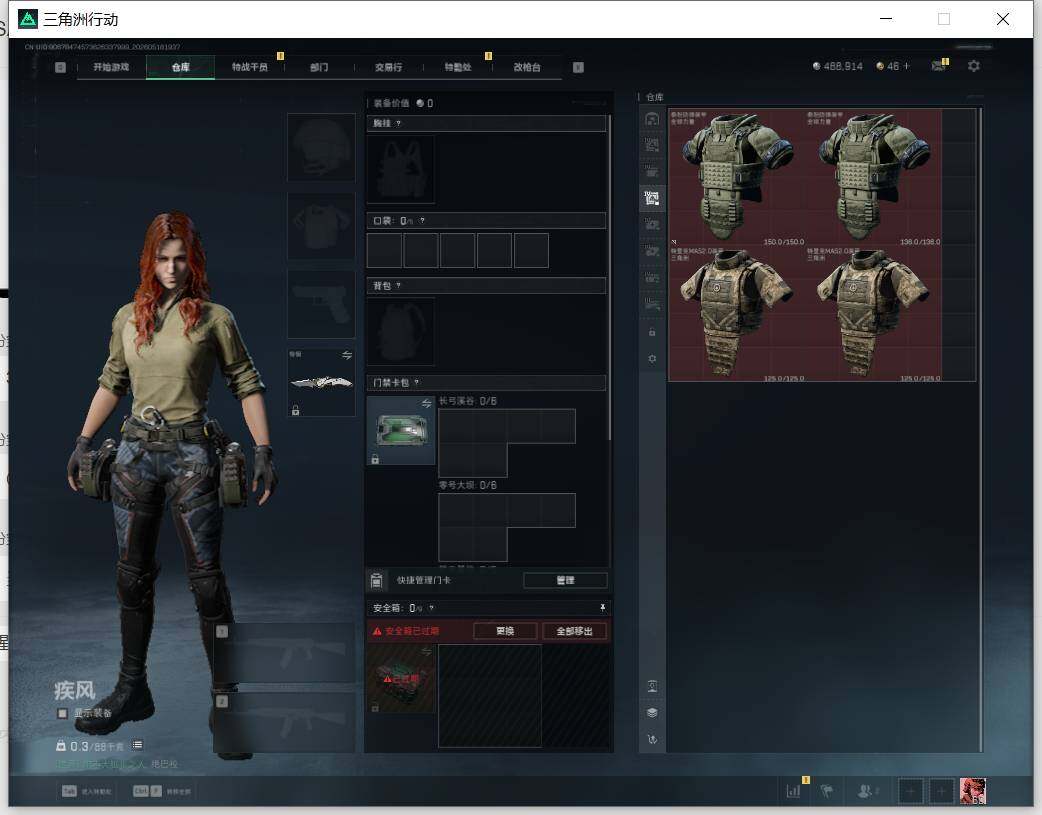Image resolution: width=1042 pixels, height=815 pixels.
Task: Open the flag icon in bottom bar
Action: click(x=827, y=791)
